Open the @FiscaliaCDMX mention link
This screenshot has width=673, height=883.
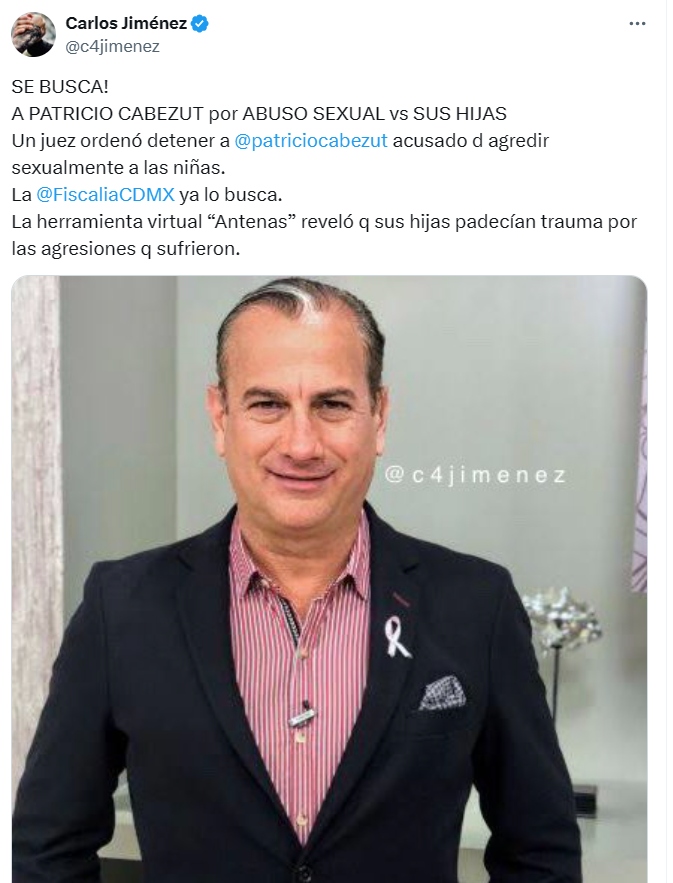click(x=105, y=194)
